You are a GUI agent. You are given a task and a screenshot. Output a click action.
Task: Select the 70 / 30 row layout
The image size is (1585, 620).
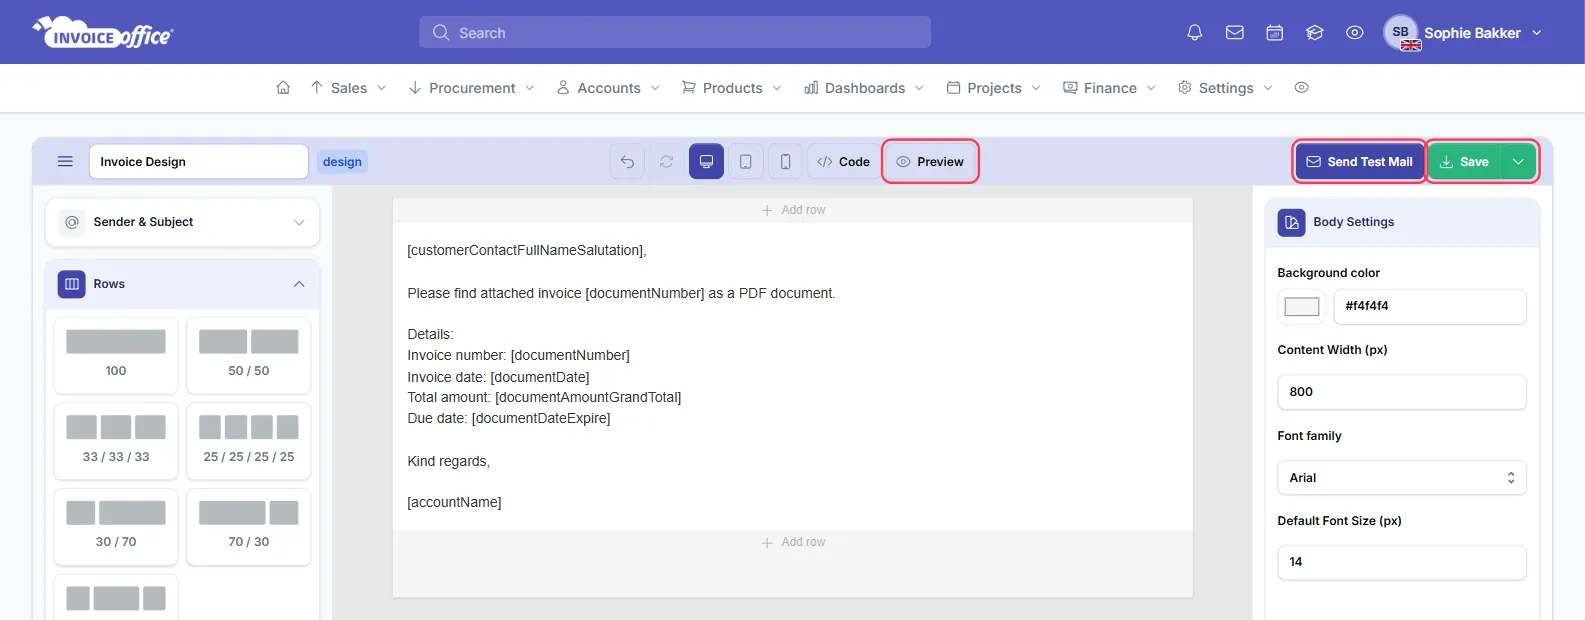[249, 526]
